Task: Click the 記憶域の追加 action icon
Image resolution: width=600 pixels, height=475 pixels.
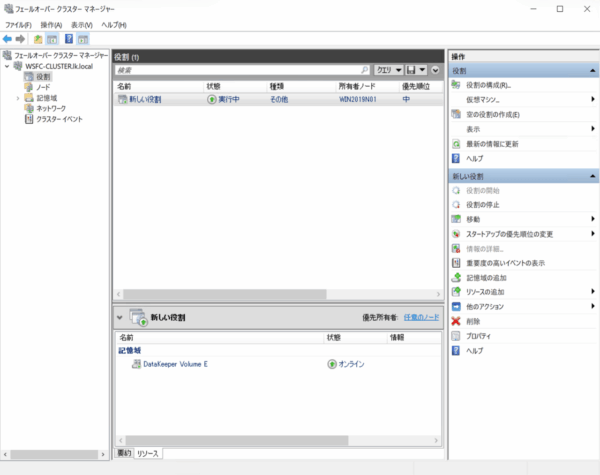Action: (x=456, y=277)
